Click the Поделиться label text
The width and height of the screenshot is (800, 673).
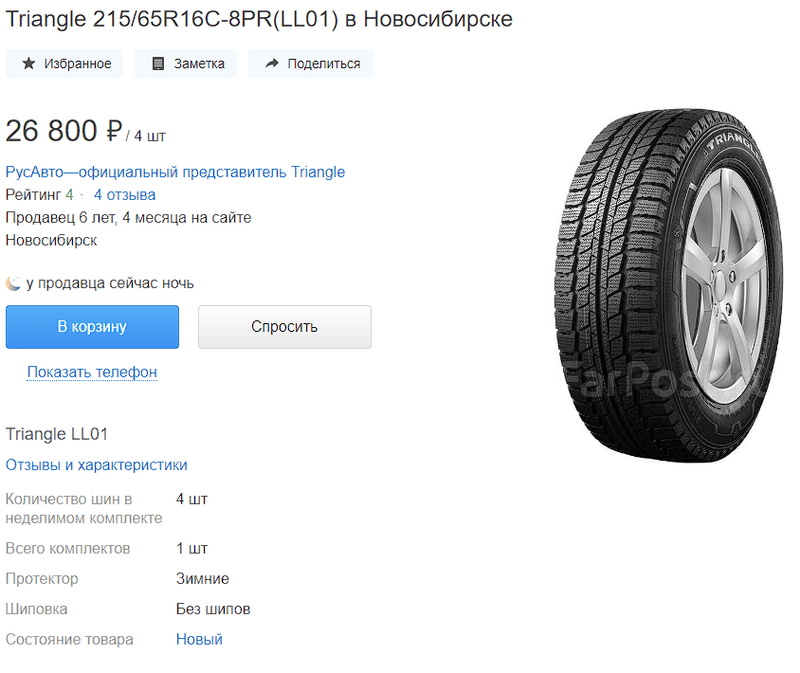(323, 64)
